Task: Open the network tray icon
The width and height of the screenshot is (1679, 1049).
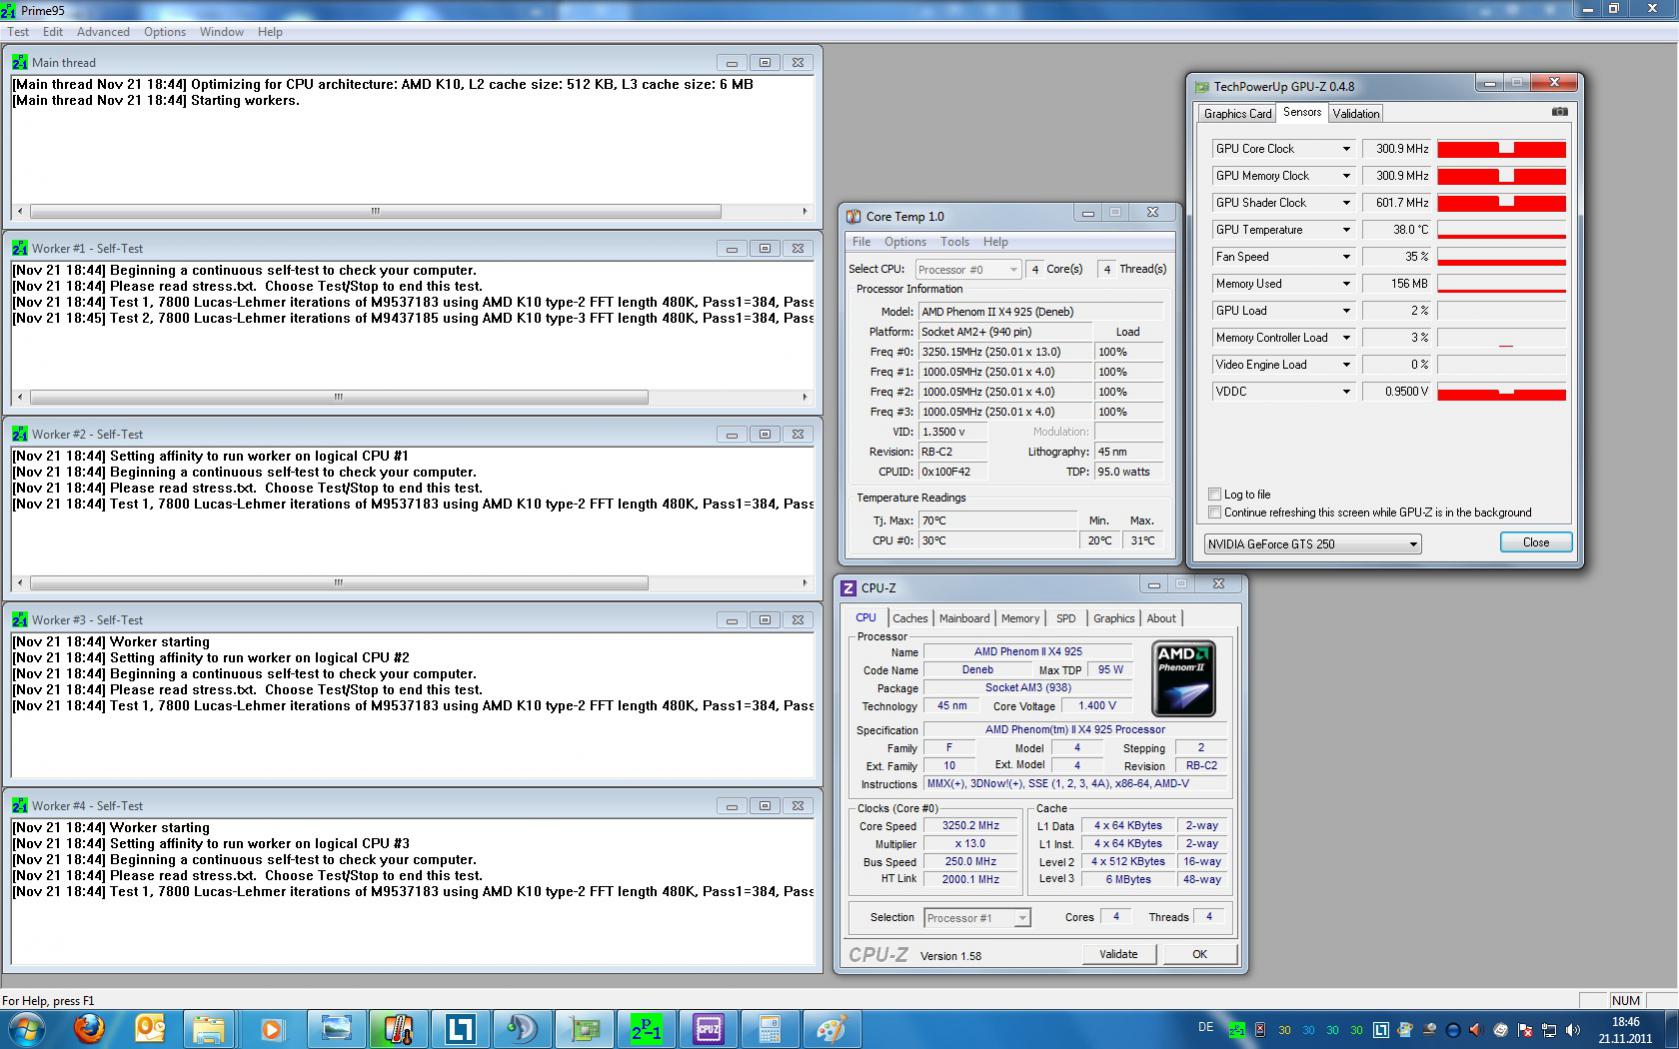Action: tap(1549, 1030)
